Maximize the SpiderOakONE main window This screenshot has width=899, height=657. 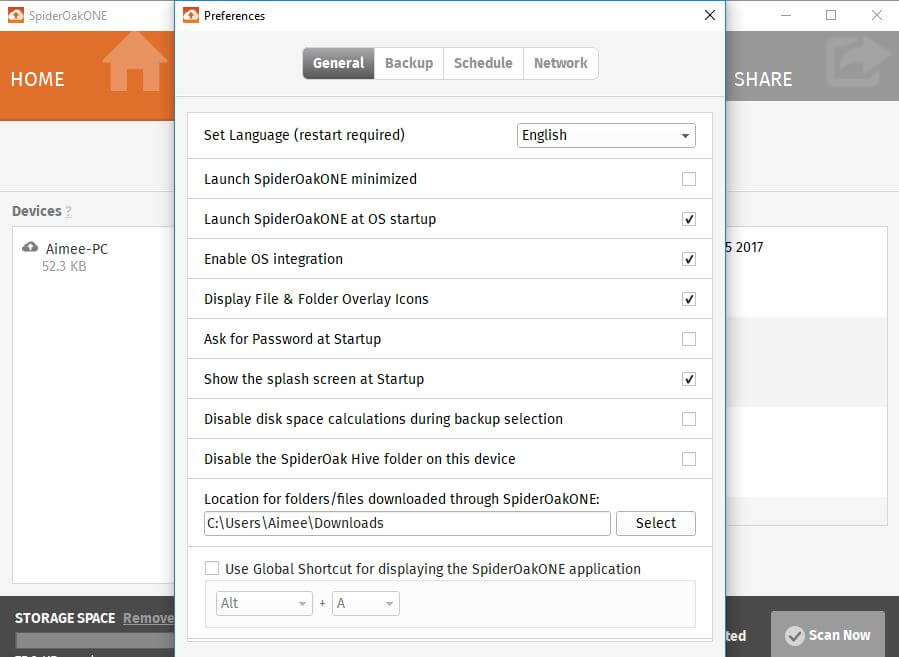point(831,15)
